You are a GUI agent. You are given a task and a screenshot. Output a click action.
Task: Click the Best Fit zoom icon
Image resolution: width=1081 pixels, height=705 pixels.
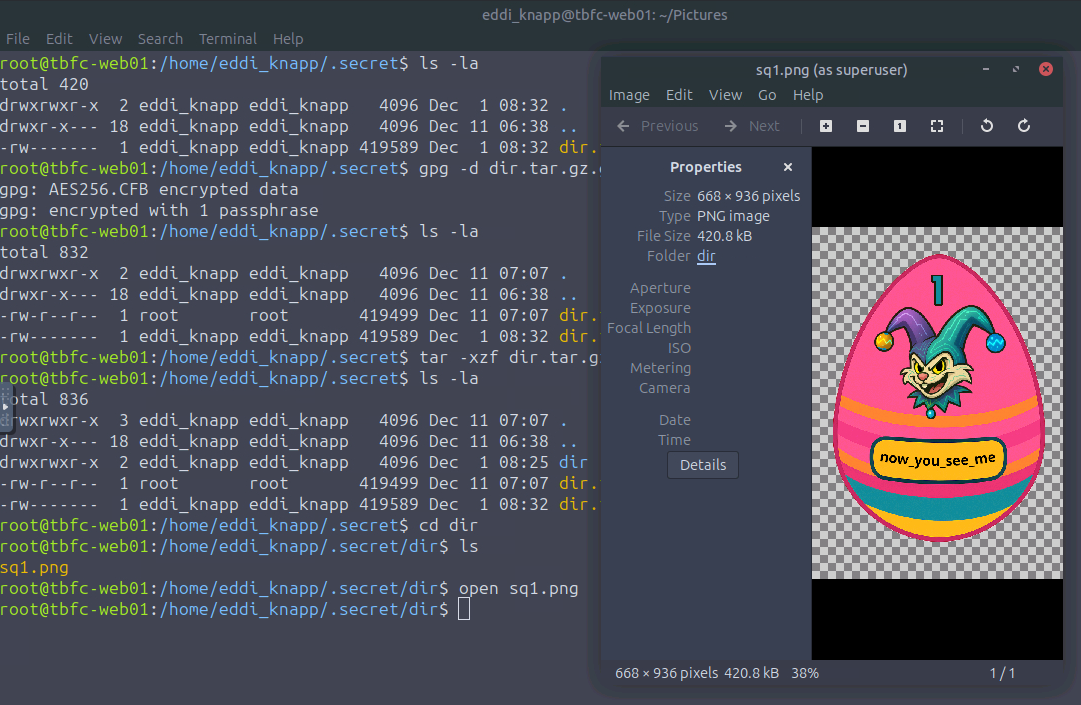point(937,126)
